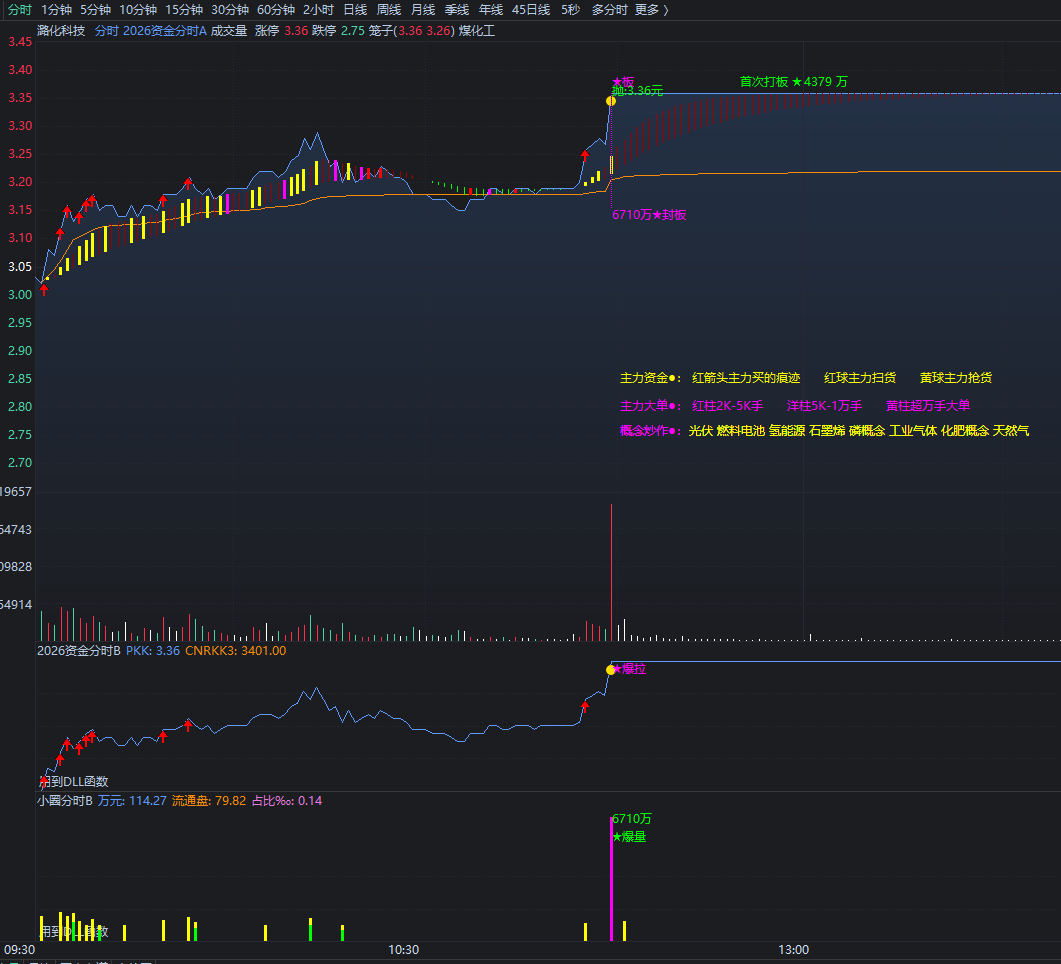
Task: Select the 5分钟 period tab
Action: coord(95,9)
